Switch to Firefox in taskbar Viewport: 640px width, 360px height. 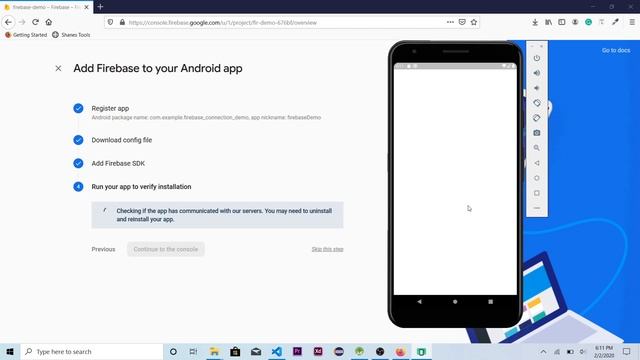[x=400, y=351]
